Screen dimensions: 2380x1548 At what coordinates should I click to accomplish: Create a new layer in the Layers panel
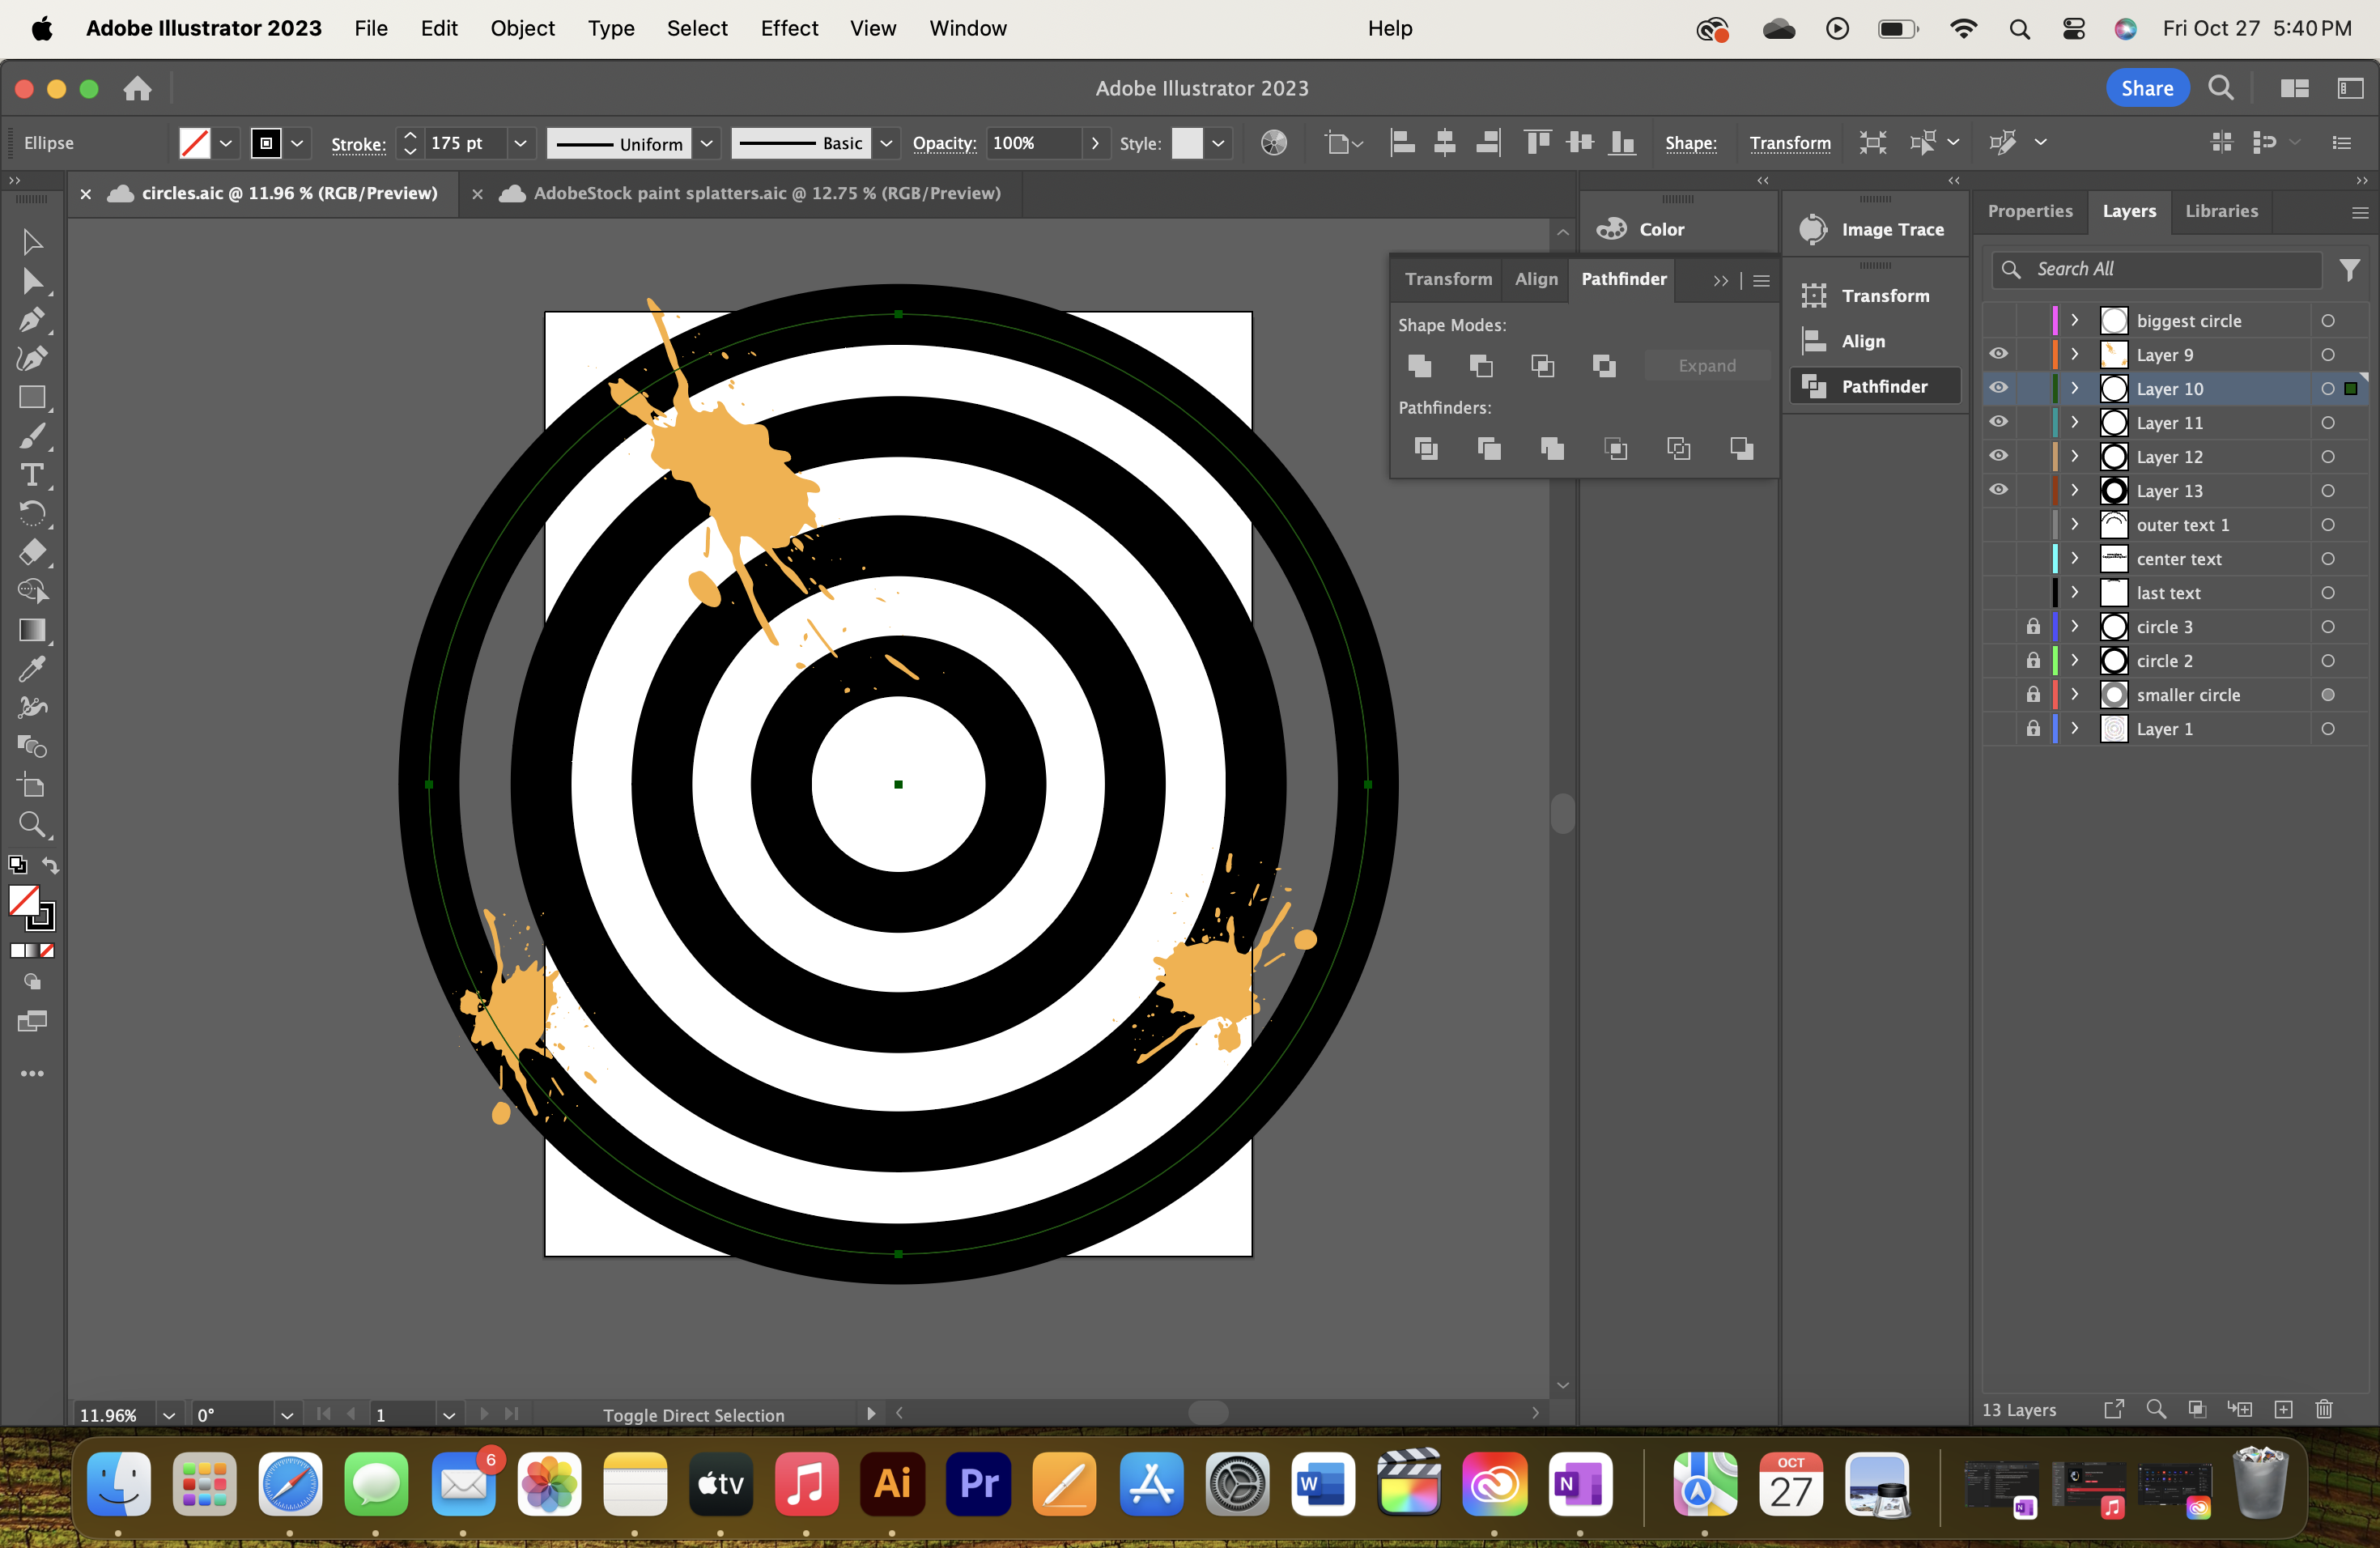pos(2284,1410)
